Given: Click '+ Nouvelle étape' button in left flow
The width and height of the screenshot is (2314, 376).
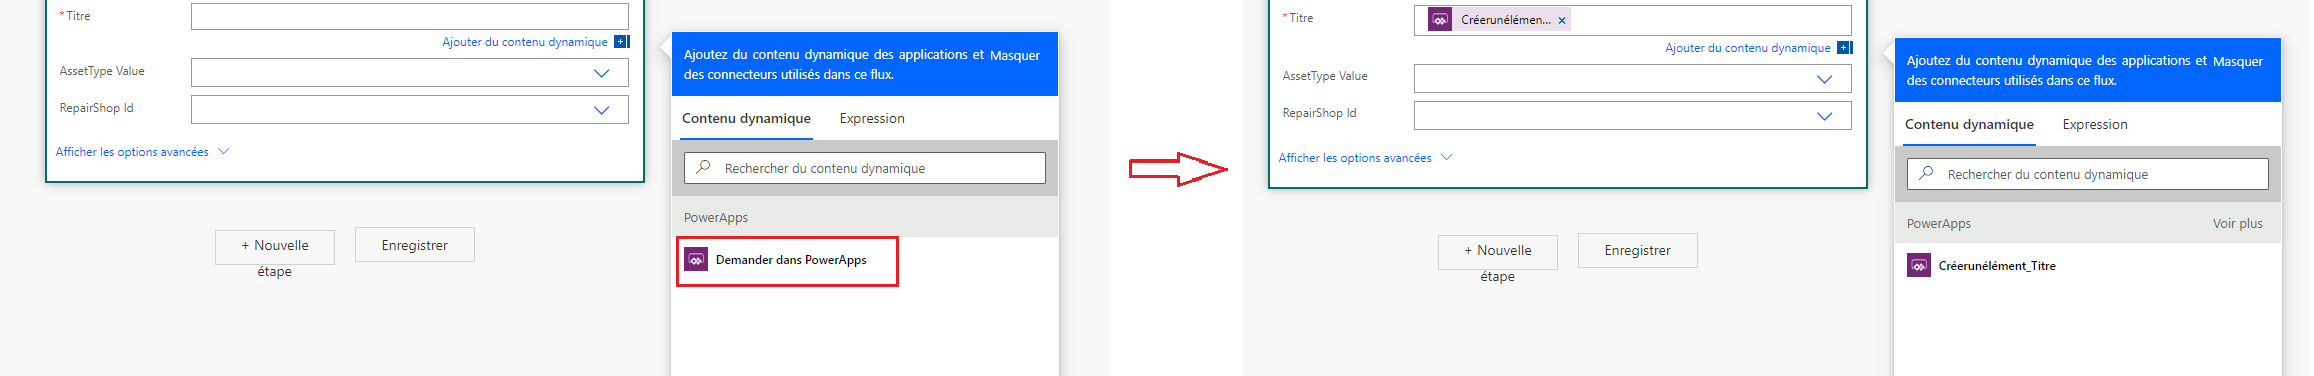Looking at the screenshot, I should 275,246.
